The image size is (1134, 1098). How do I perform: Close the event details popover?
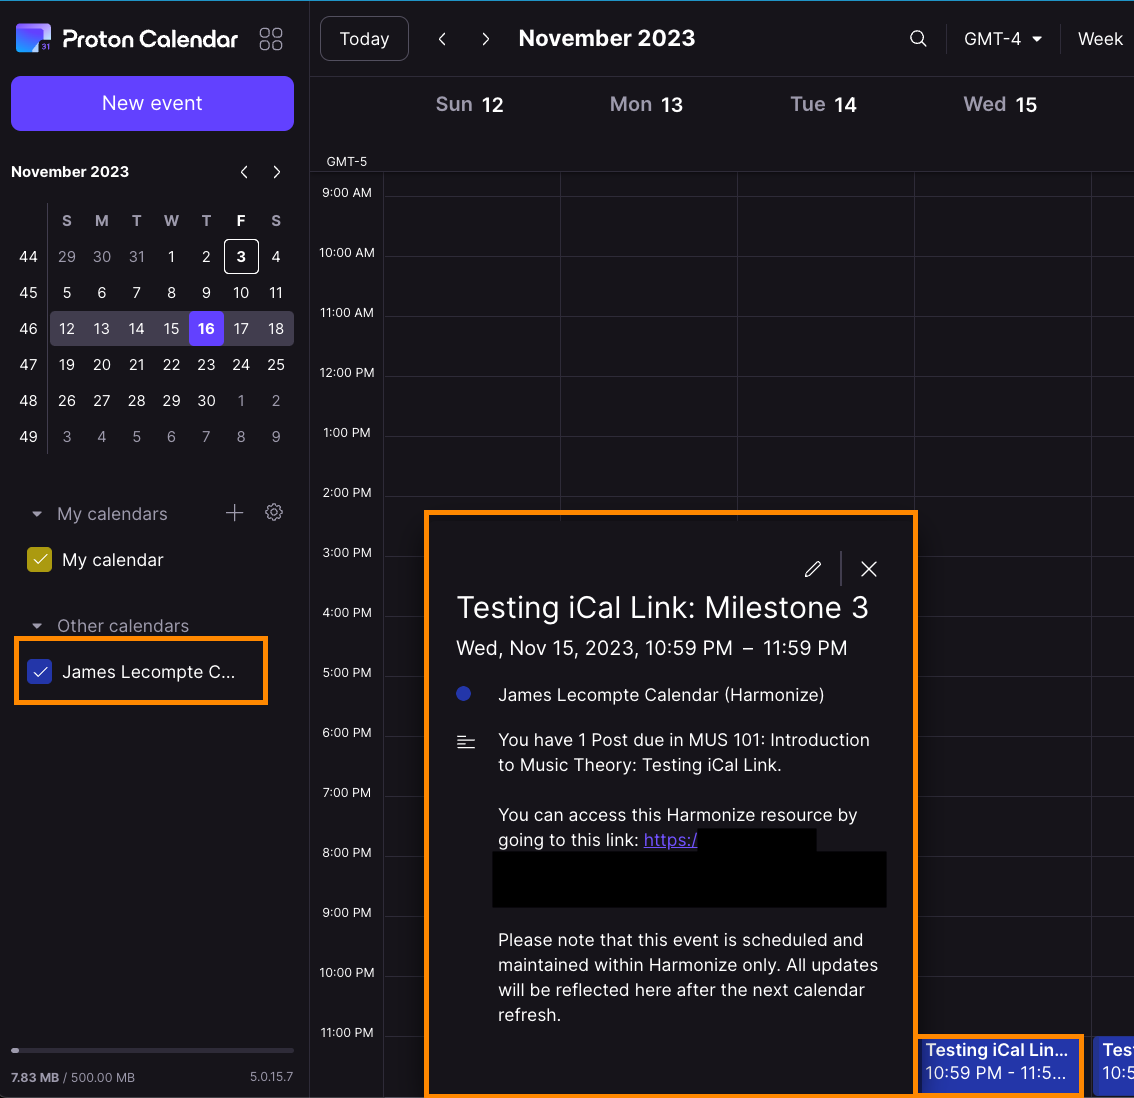click(869, 569)
